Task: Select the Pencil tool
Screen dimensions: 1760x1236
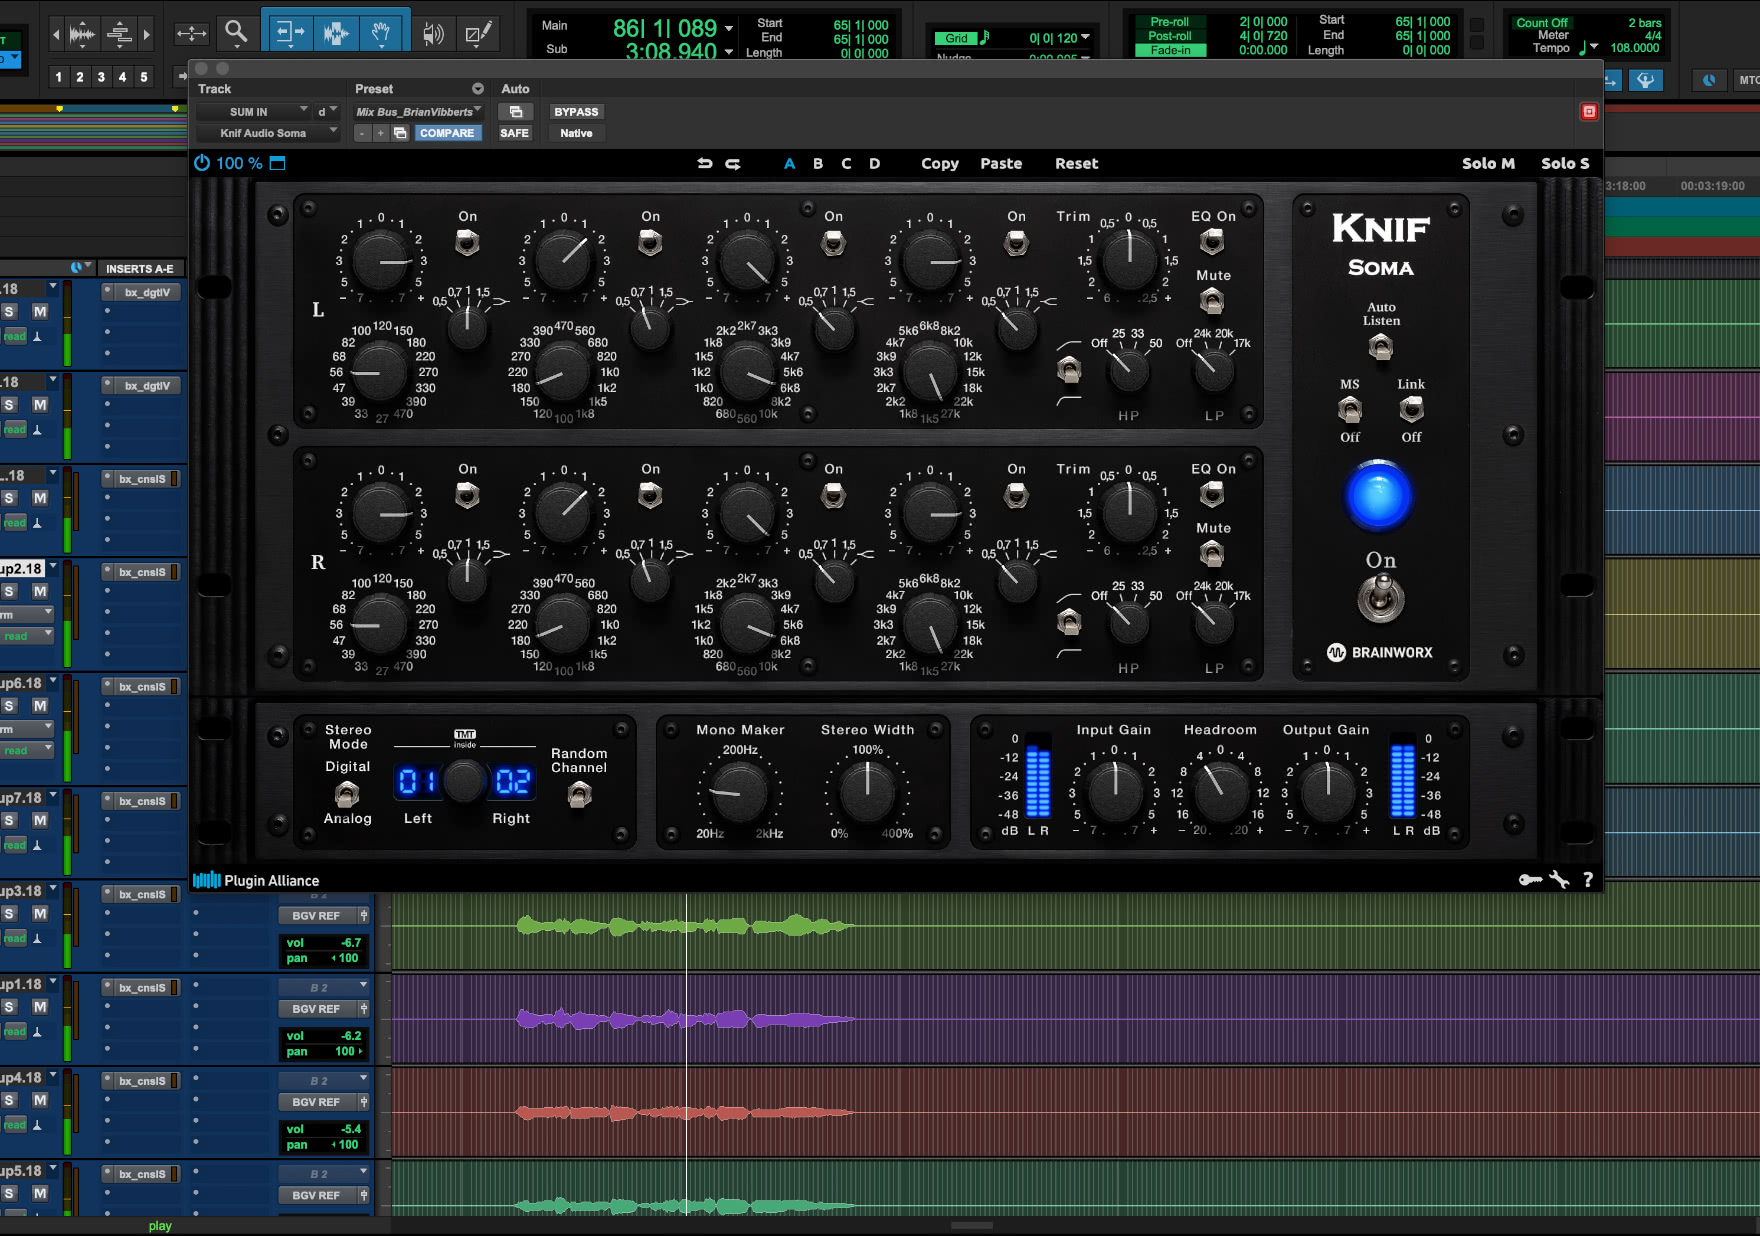Action: pos(478,34)
